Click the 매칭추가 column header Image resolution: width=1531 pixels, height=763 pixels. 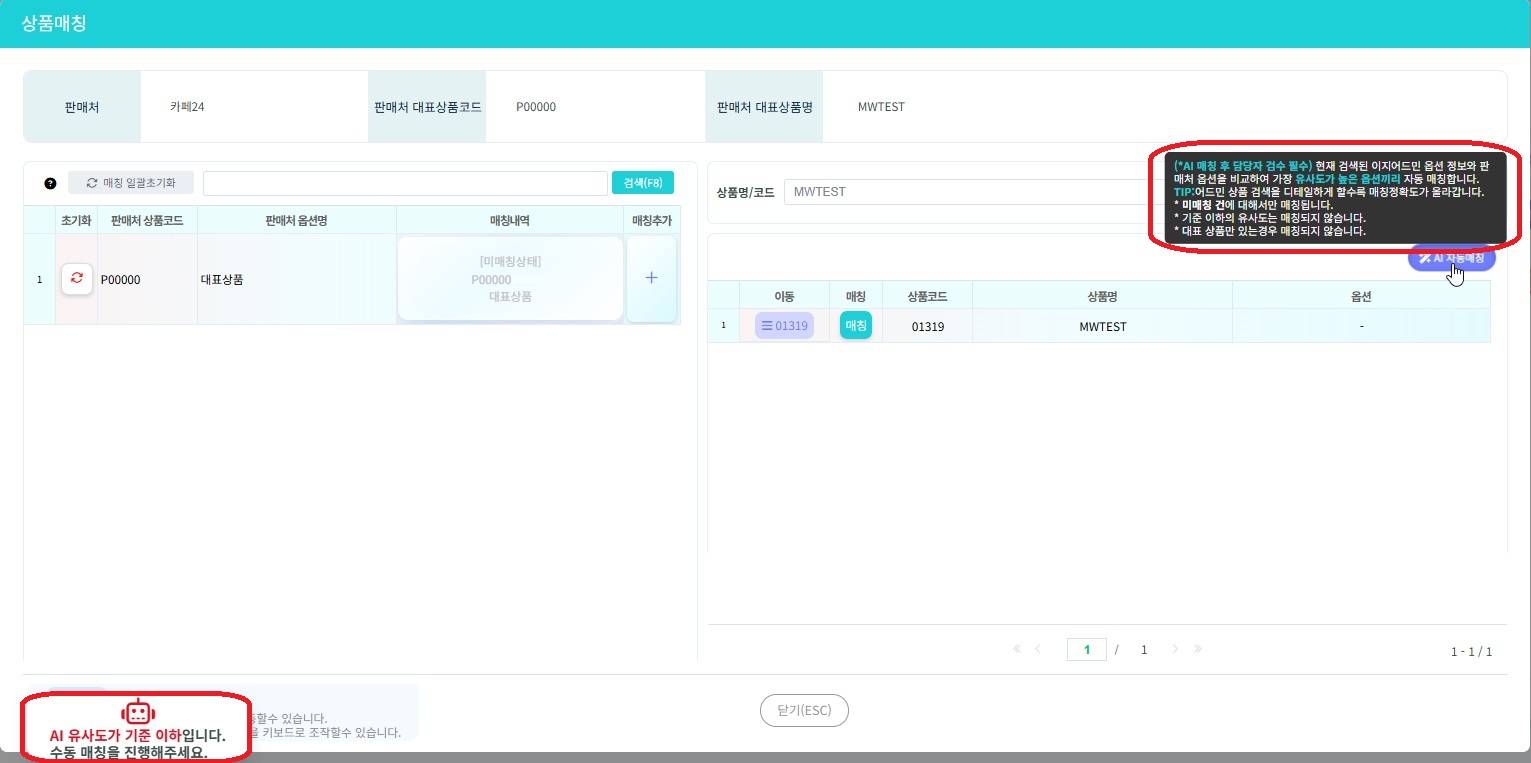click(651, 220)
